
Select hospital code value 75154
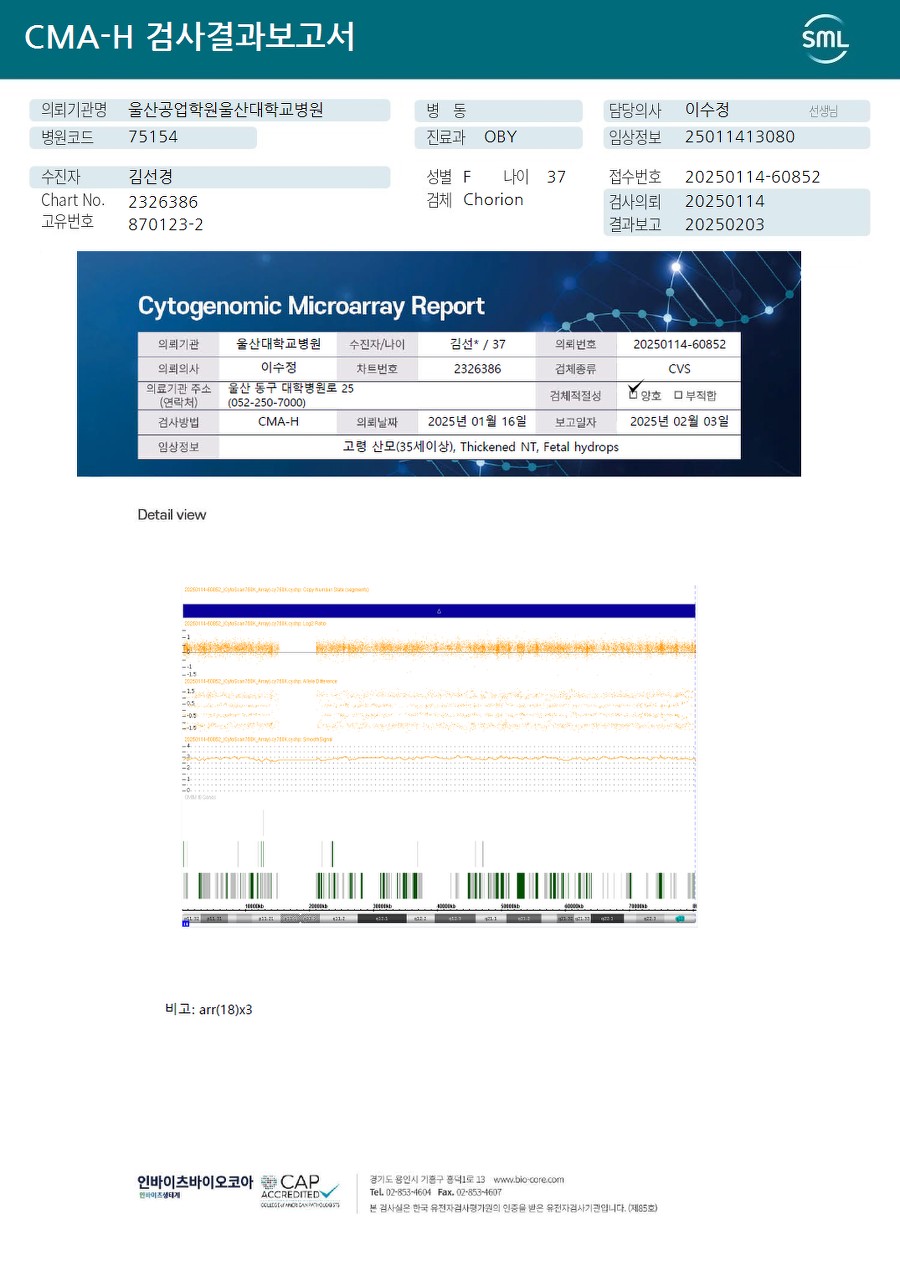(x=153, y=137)
